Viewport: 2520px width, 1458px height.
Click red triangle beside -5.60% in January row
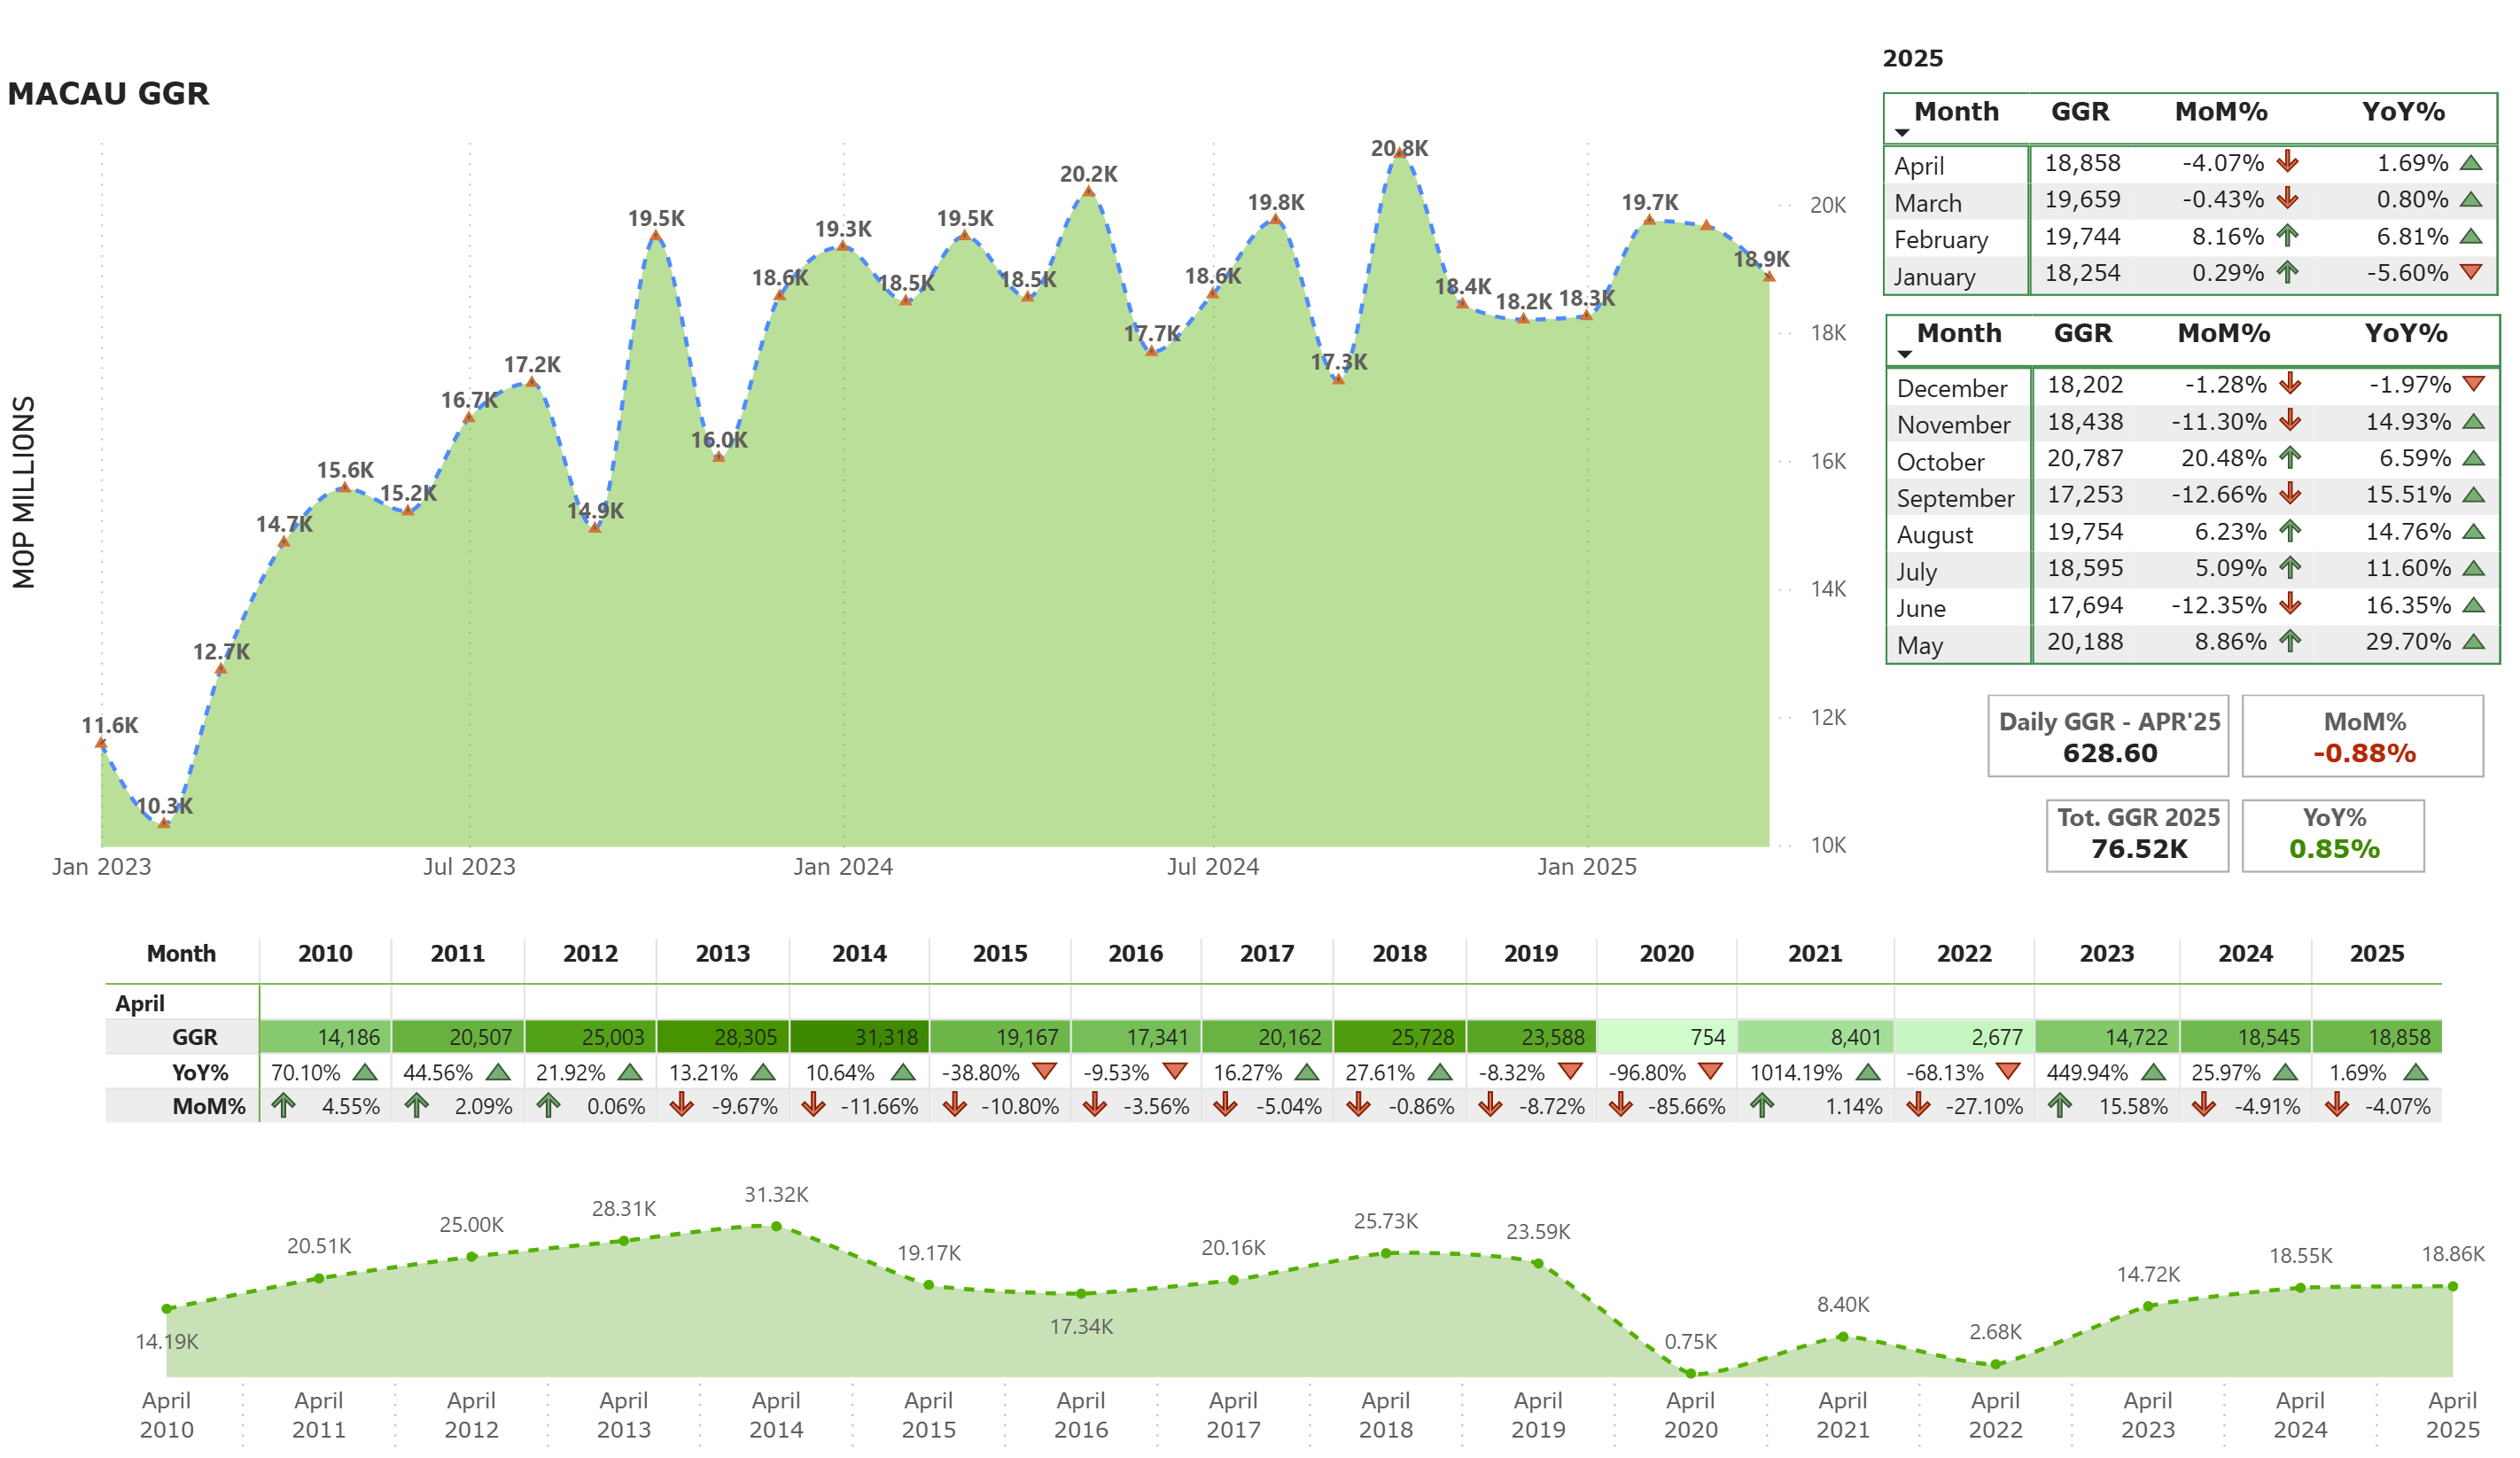click(2471, 272)
